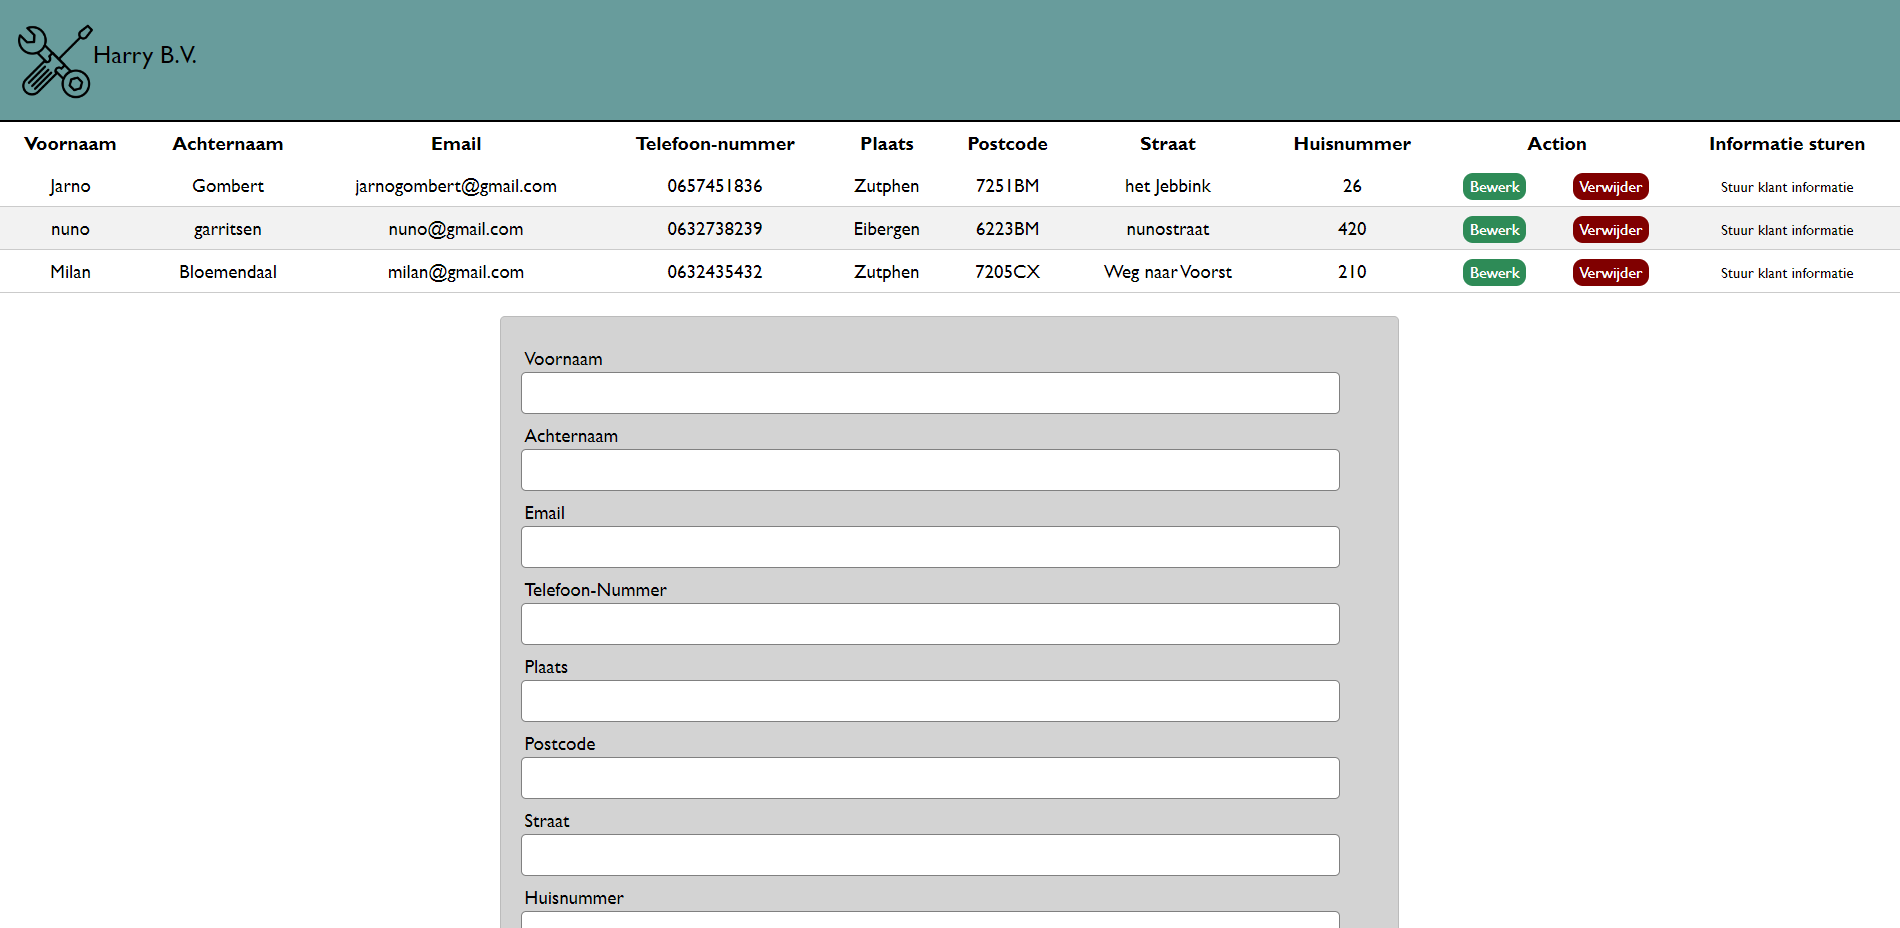Select postcode 7205CX cell

(1007, 272)
